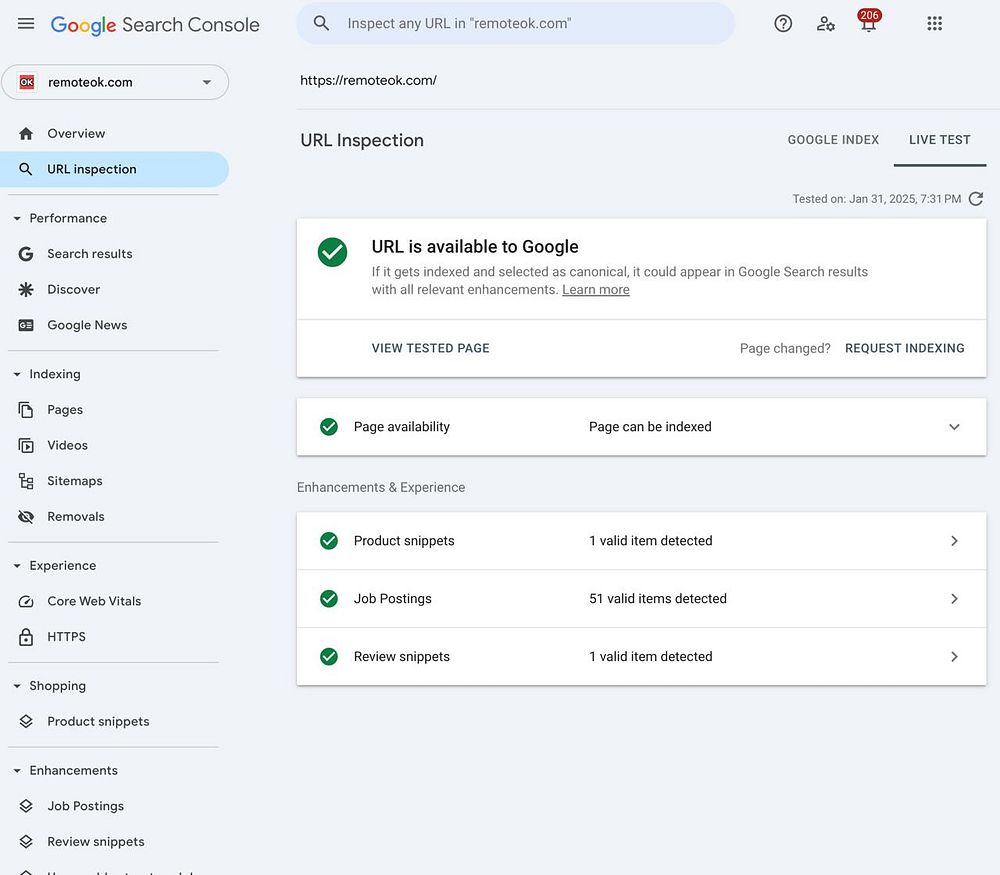Open the hamburger main menu icon
The height and width of the screenshot is (875, 1000).
(x=26, y=24)
